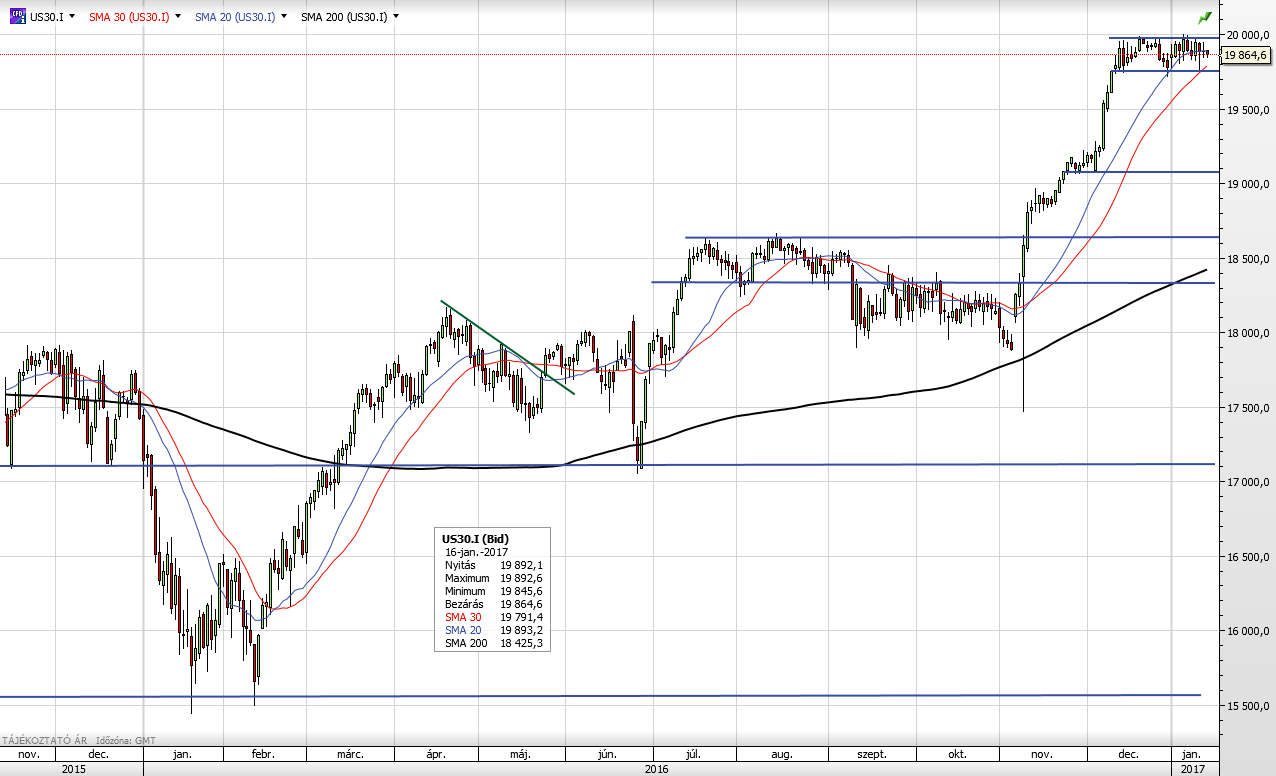This screenshot has width=1276, height=776.
Task: Click the current price tag 19 864,6
Action: point(1246,54)
